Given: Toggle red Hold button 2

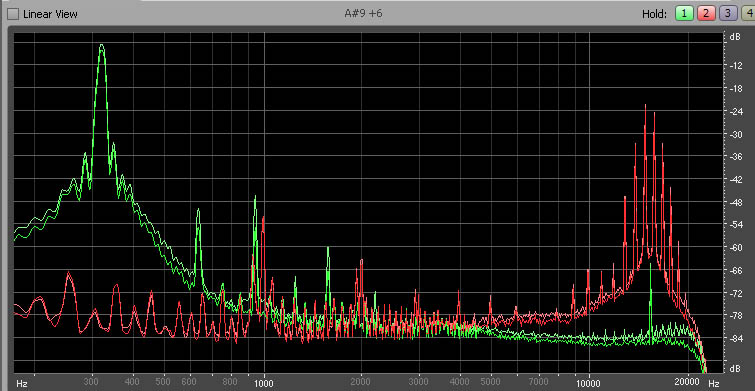Looking at the screenshot, I should [x=705, y=13].
